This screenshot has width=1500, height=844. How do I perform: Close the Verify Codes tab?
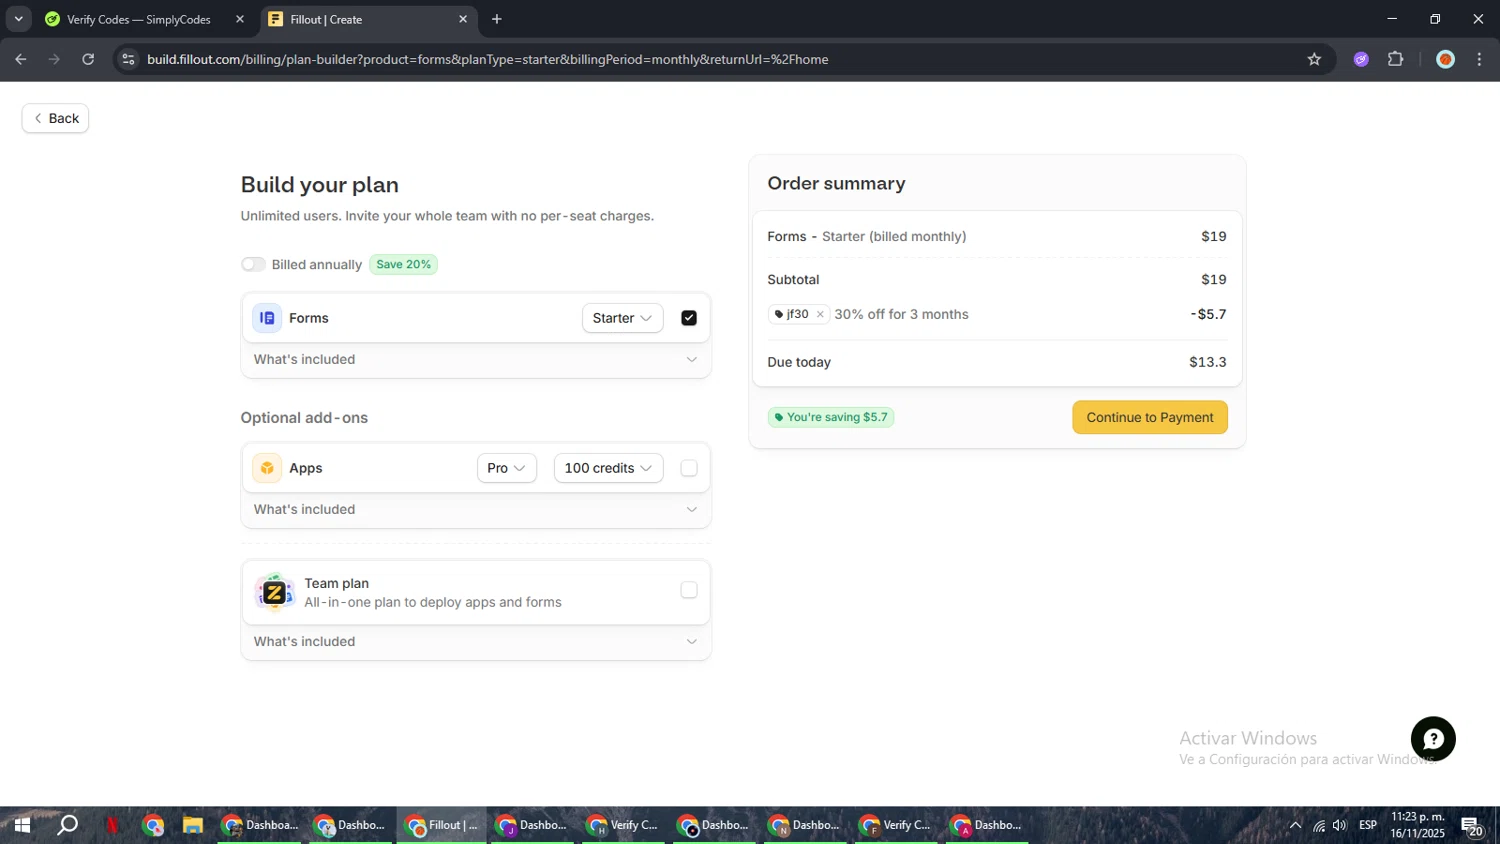click(x=240, y=19)
